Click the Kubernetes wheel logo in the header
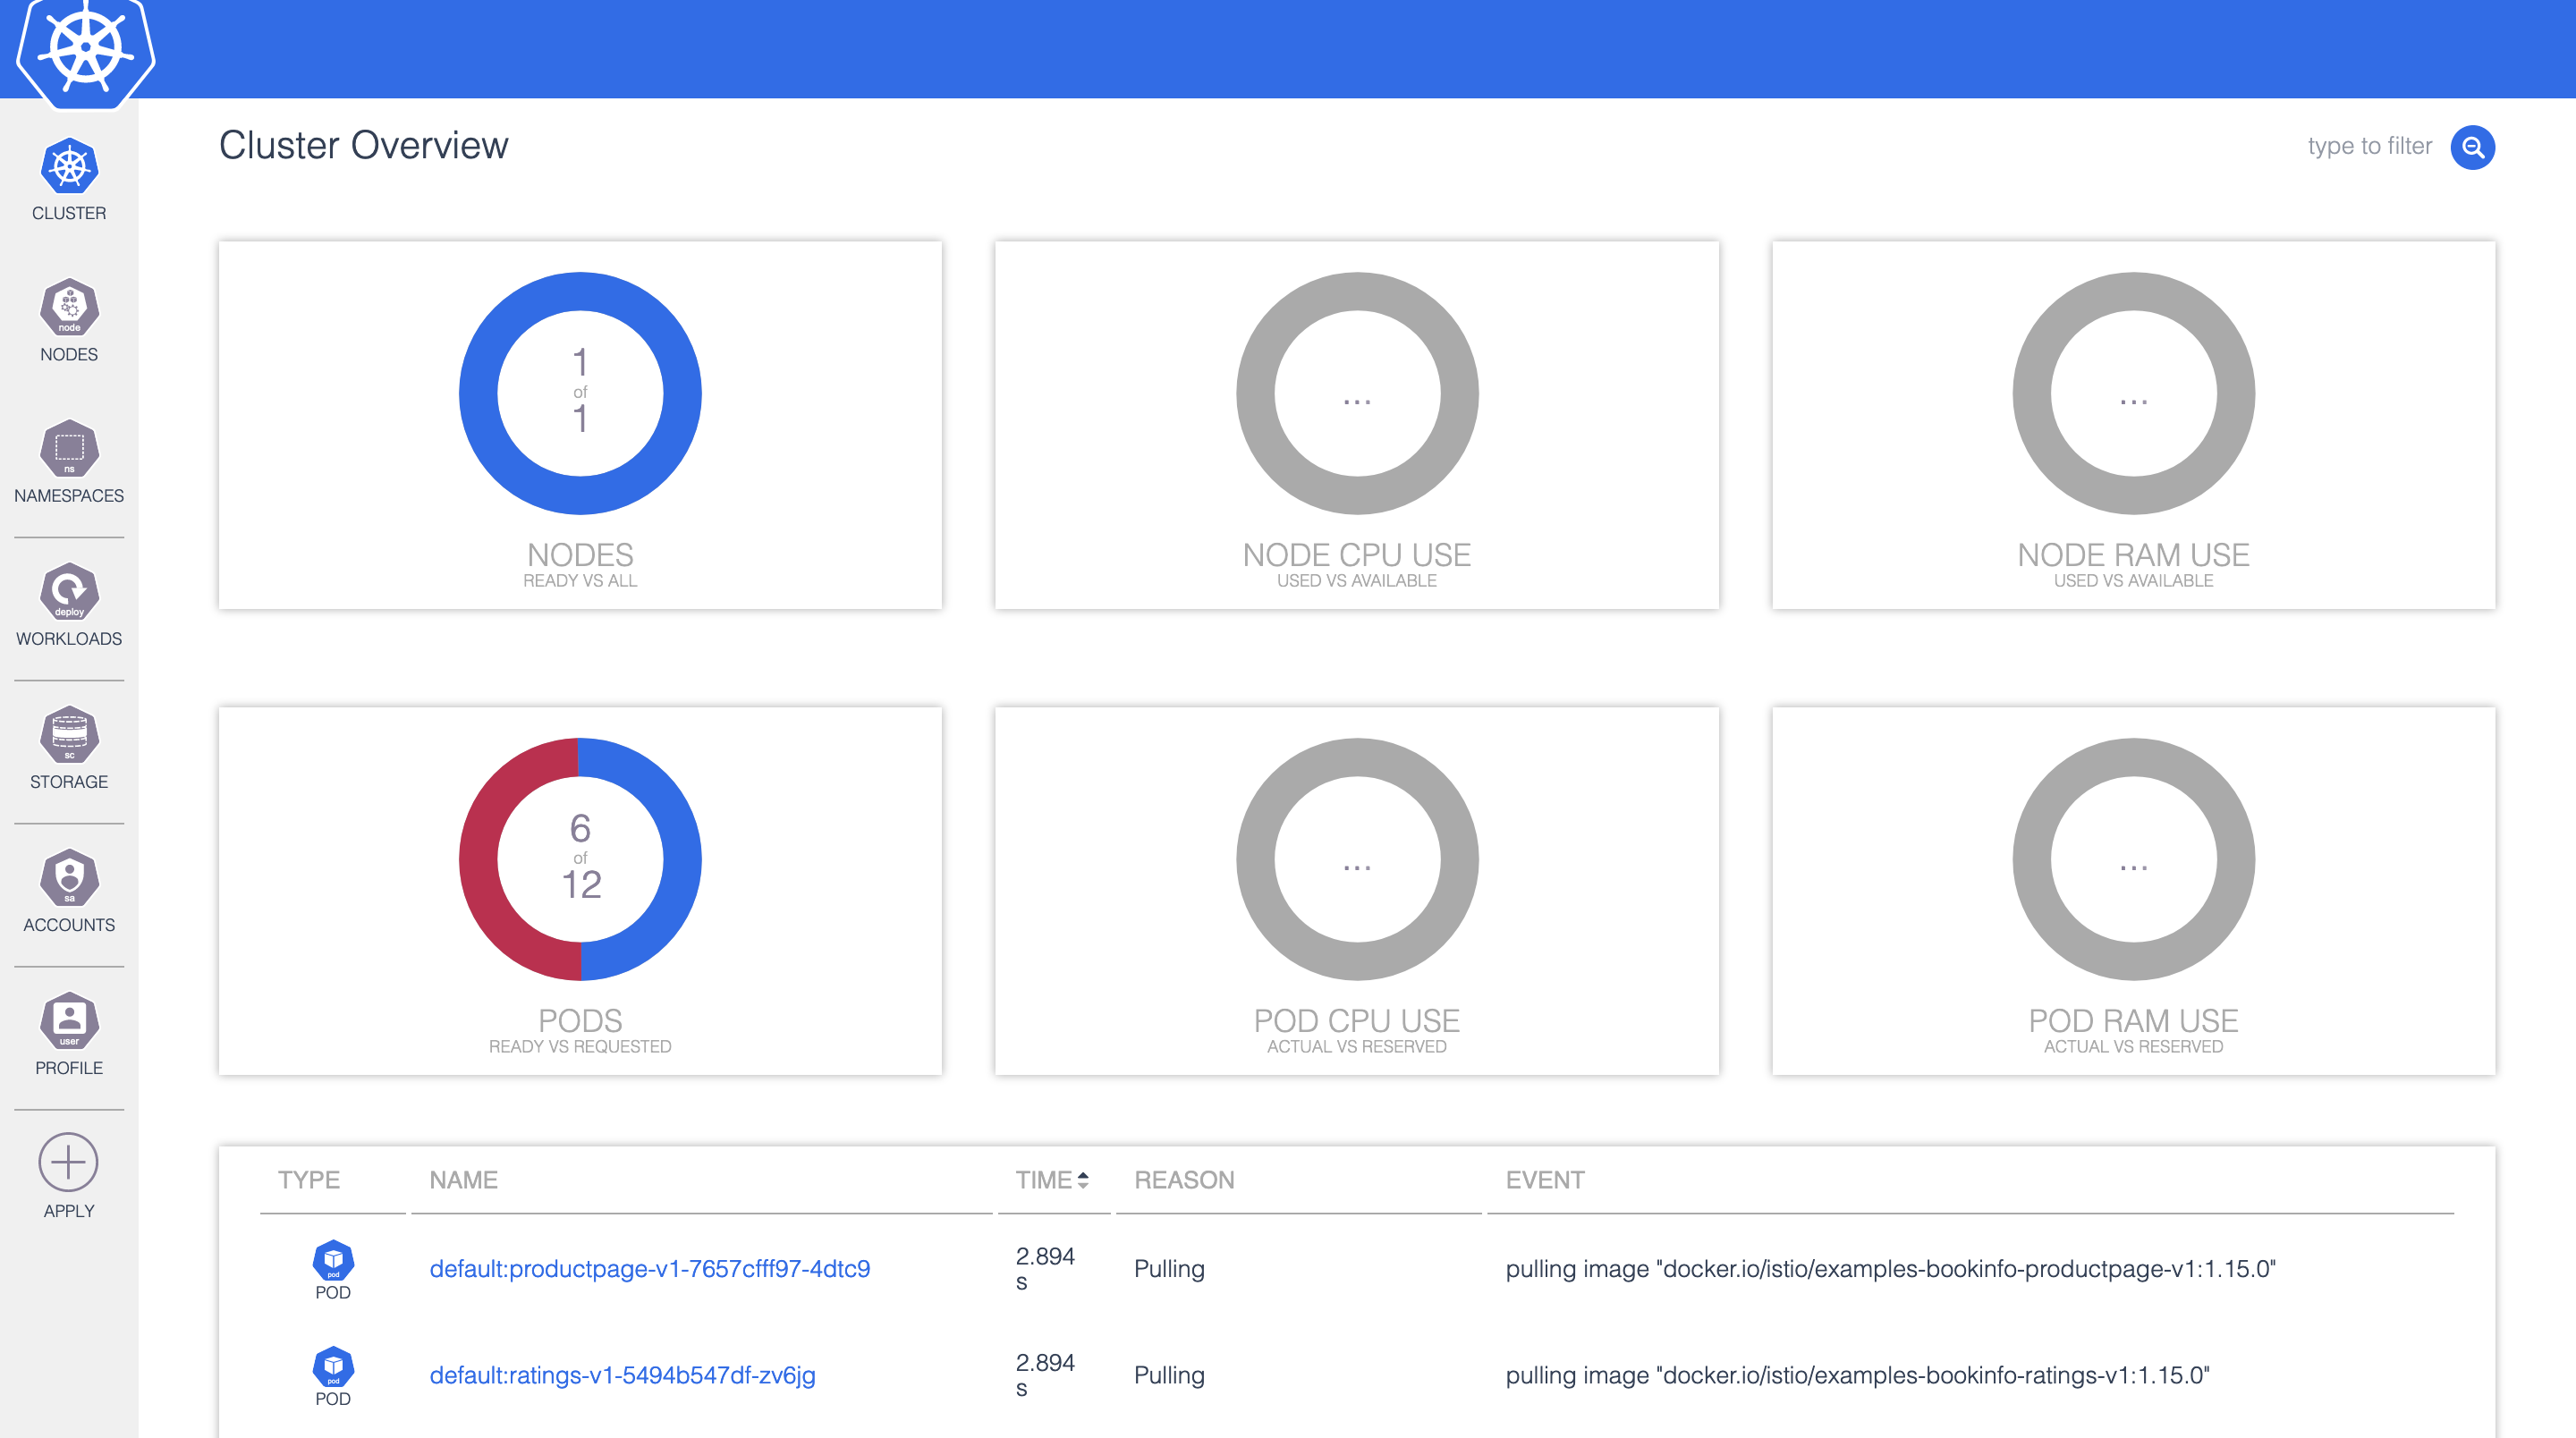The width and height of the screenshot is (2576, 1438). (84, 49)
